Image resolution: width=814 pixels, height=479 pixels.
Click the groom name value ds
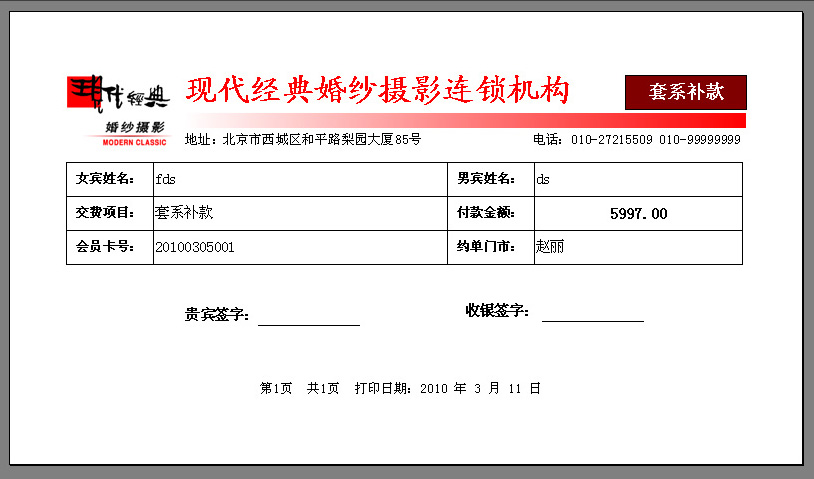[543, 180]
